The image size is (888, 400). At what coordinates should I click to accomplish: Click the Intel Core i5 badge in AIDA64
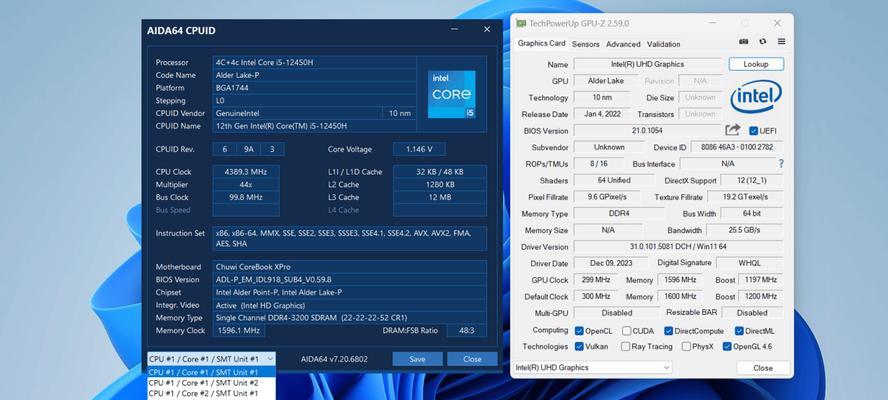coord(451,94)
